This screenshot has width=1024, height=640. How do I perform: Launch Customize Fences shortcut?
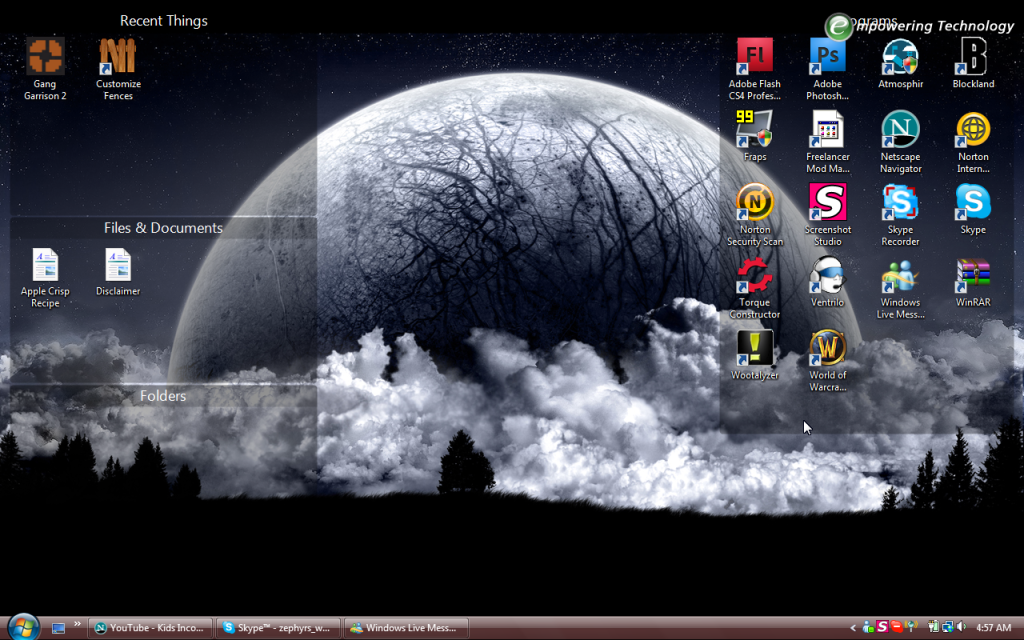click(x=118, y=68)
